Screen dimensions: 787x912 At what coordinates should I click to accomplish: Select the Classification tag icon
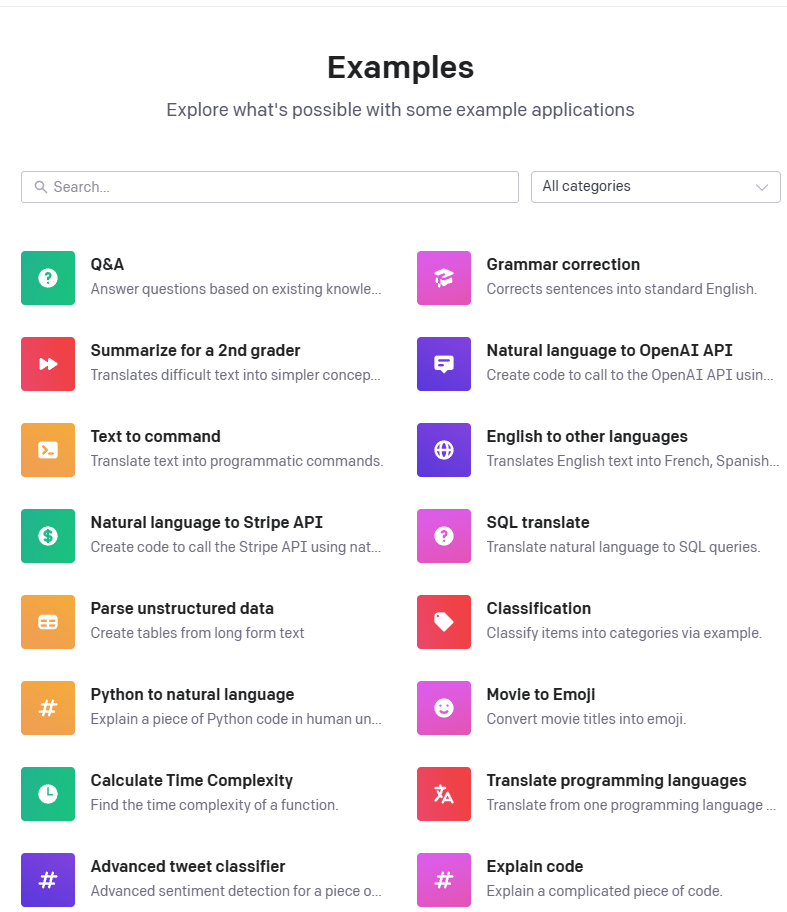click(444, 622)
